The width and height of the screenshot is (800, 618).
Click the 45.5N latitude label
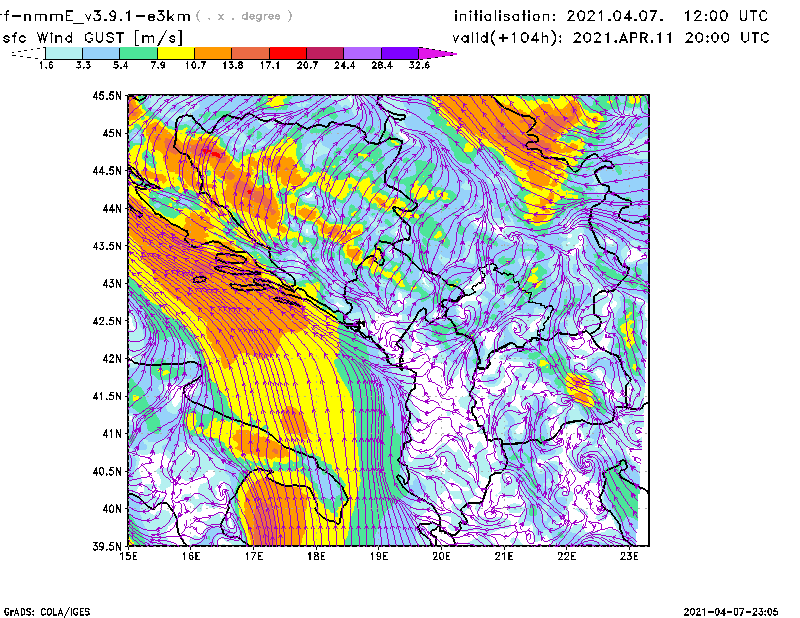pos(108,95)
